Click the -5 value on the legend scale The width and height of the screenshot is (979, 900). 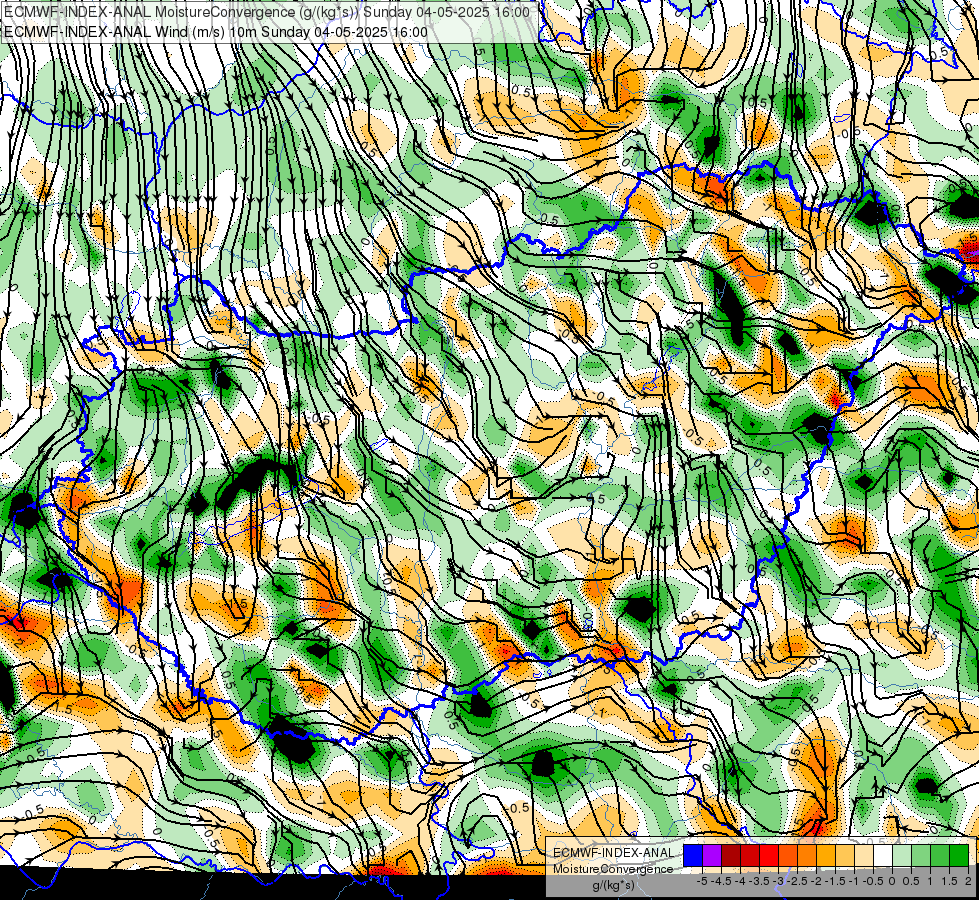[702, 881]
